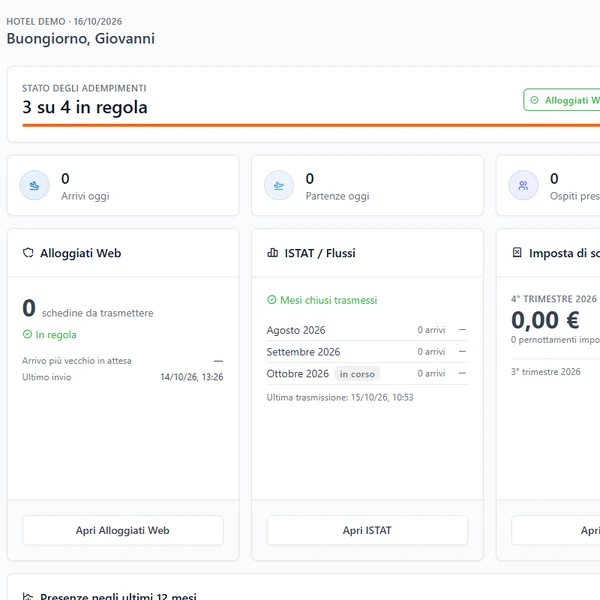
Task: Click 'STATO DEGLI ADEMPIMENTI' label
Action: pos(84,88)
